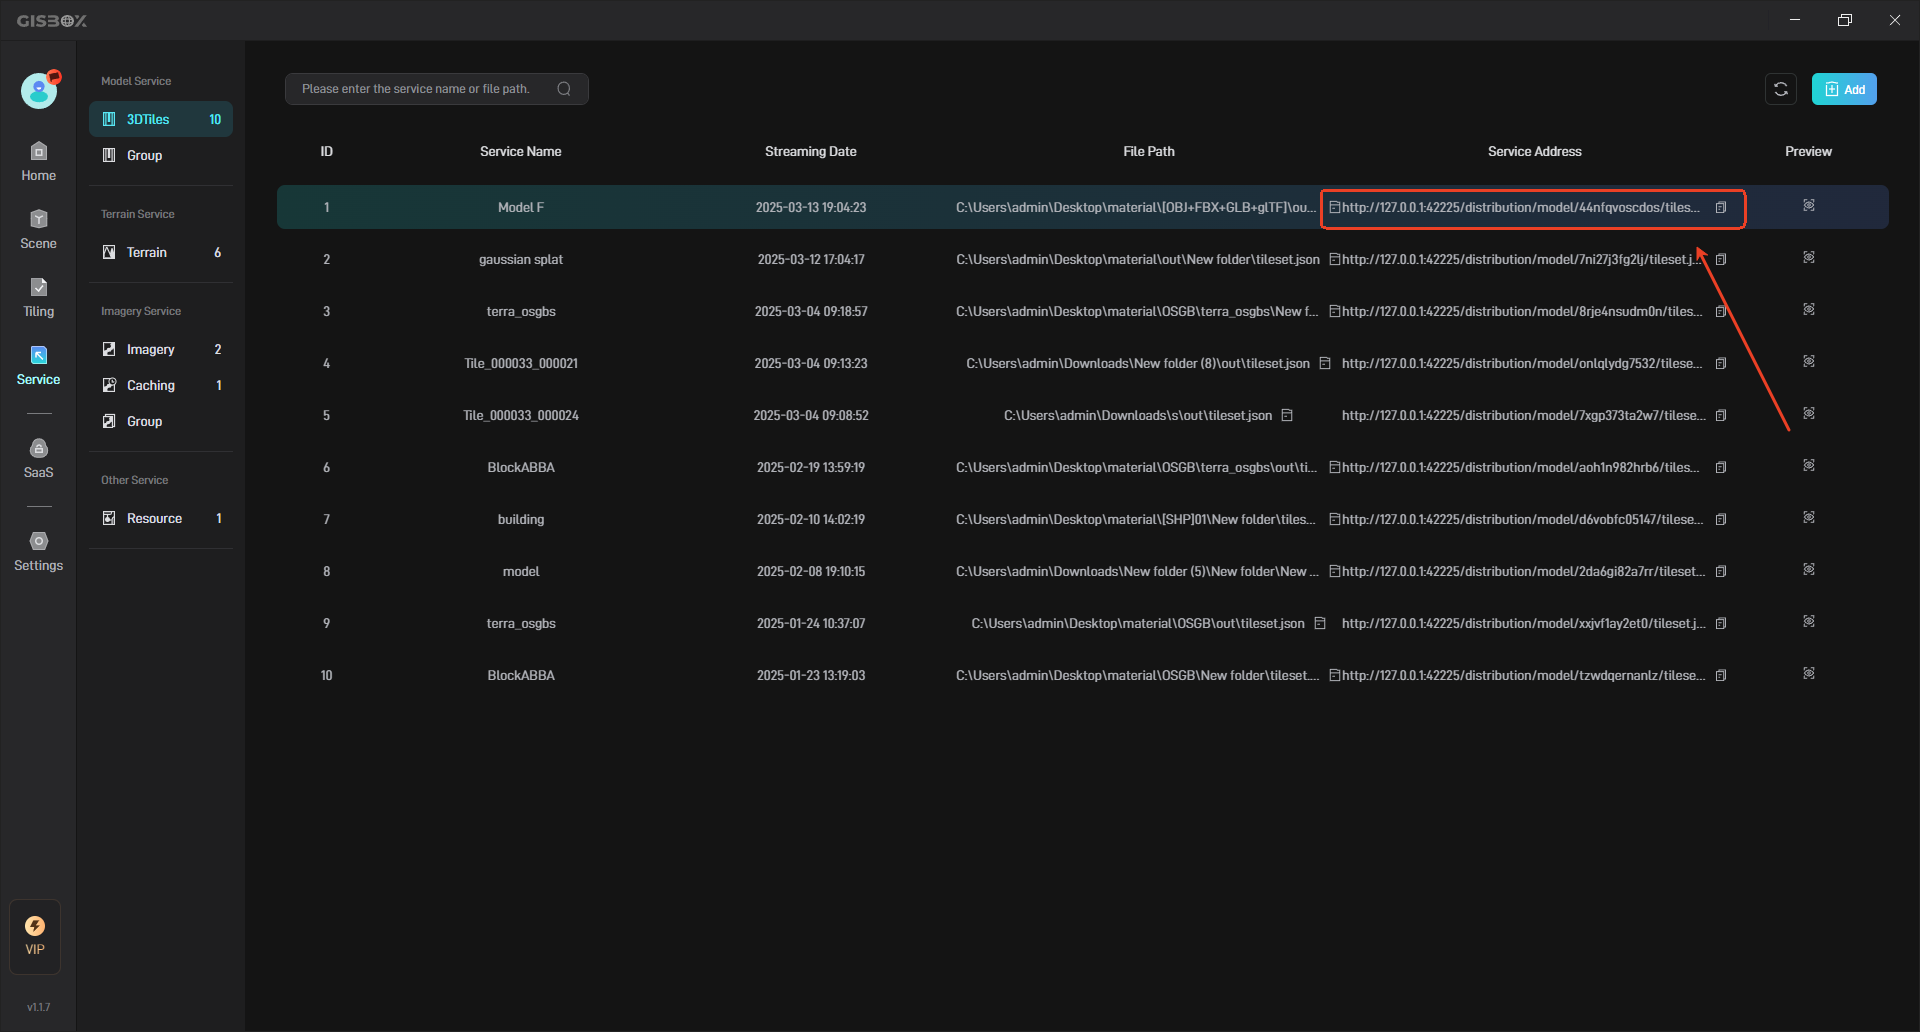Open Imagery service list
1920x1032 pixels.
[161, 349]
